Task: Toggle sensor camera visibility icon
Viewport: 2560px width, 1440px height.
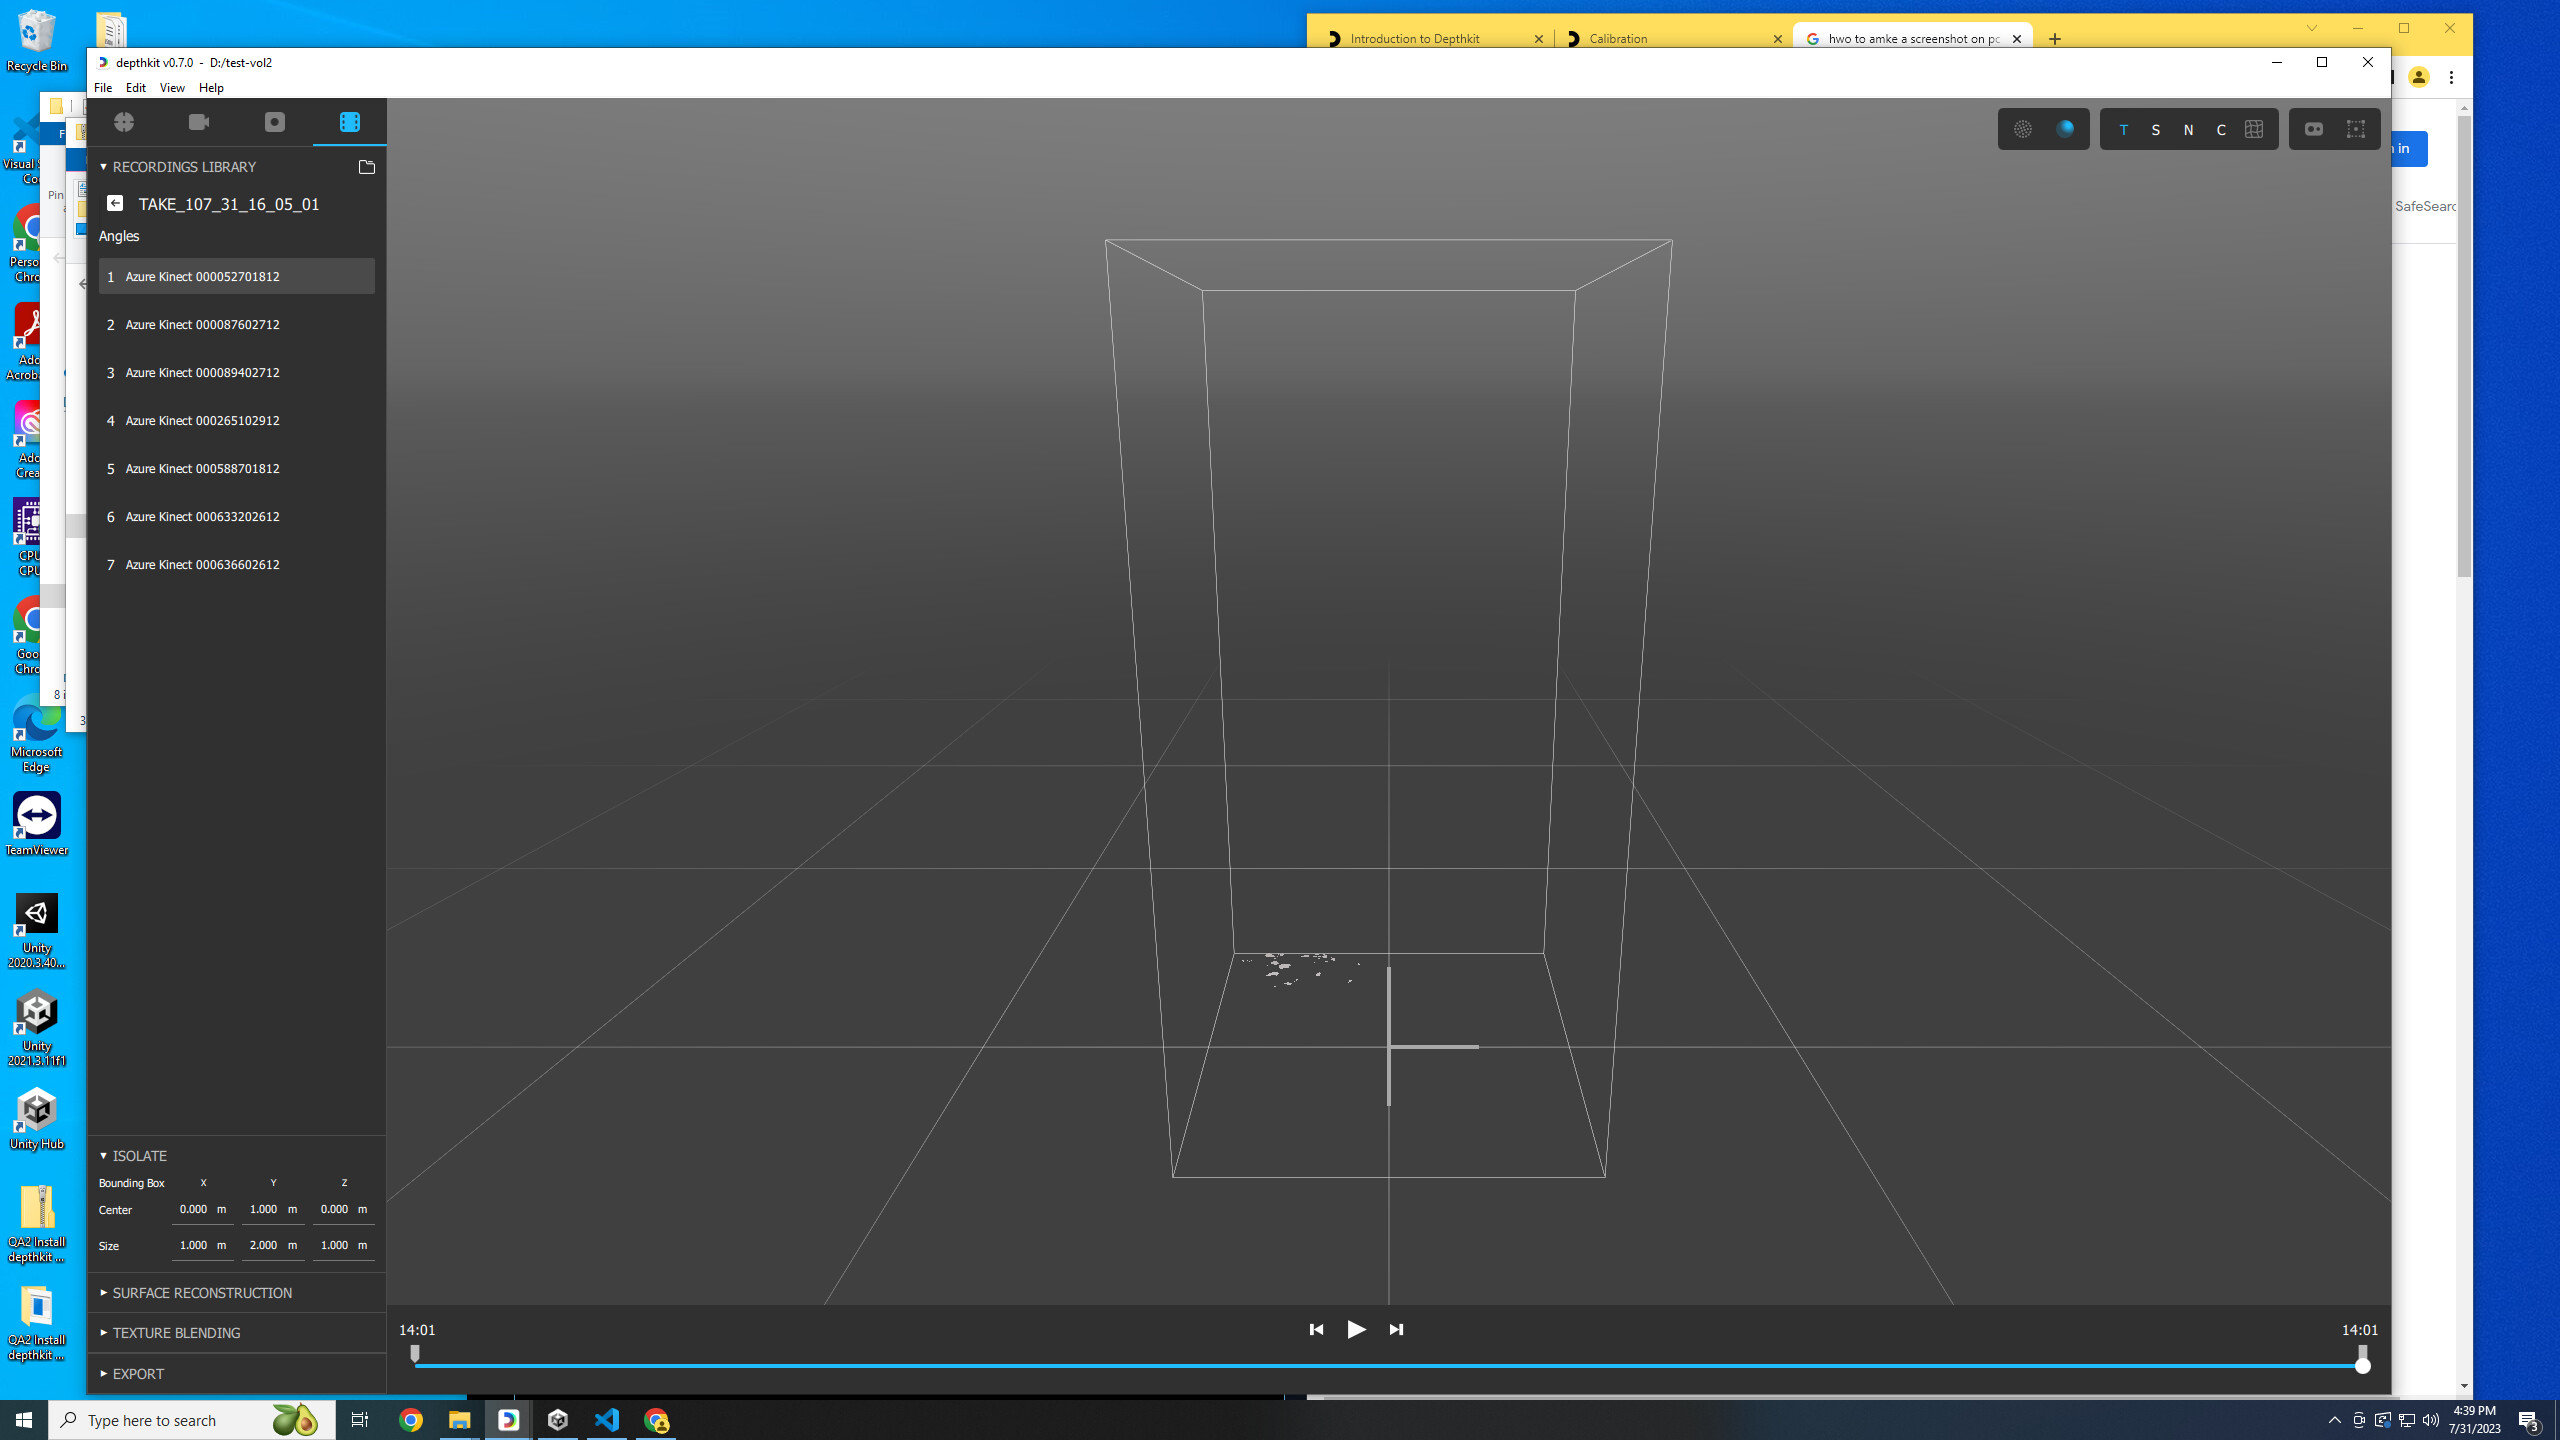Action: click(x=2313, y=129)
